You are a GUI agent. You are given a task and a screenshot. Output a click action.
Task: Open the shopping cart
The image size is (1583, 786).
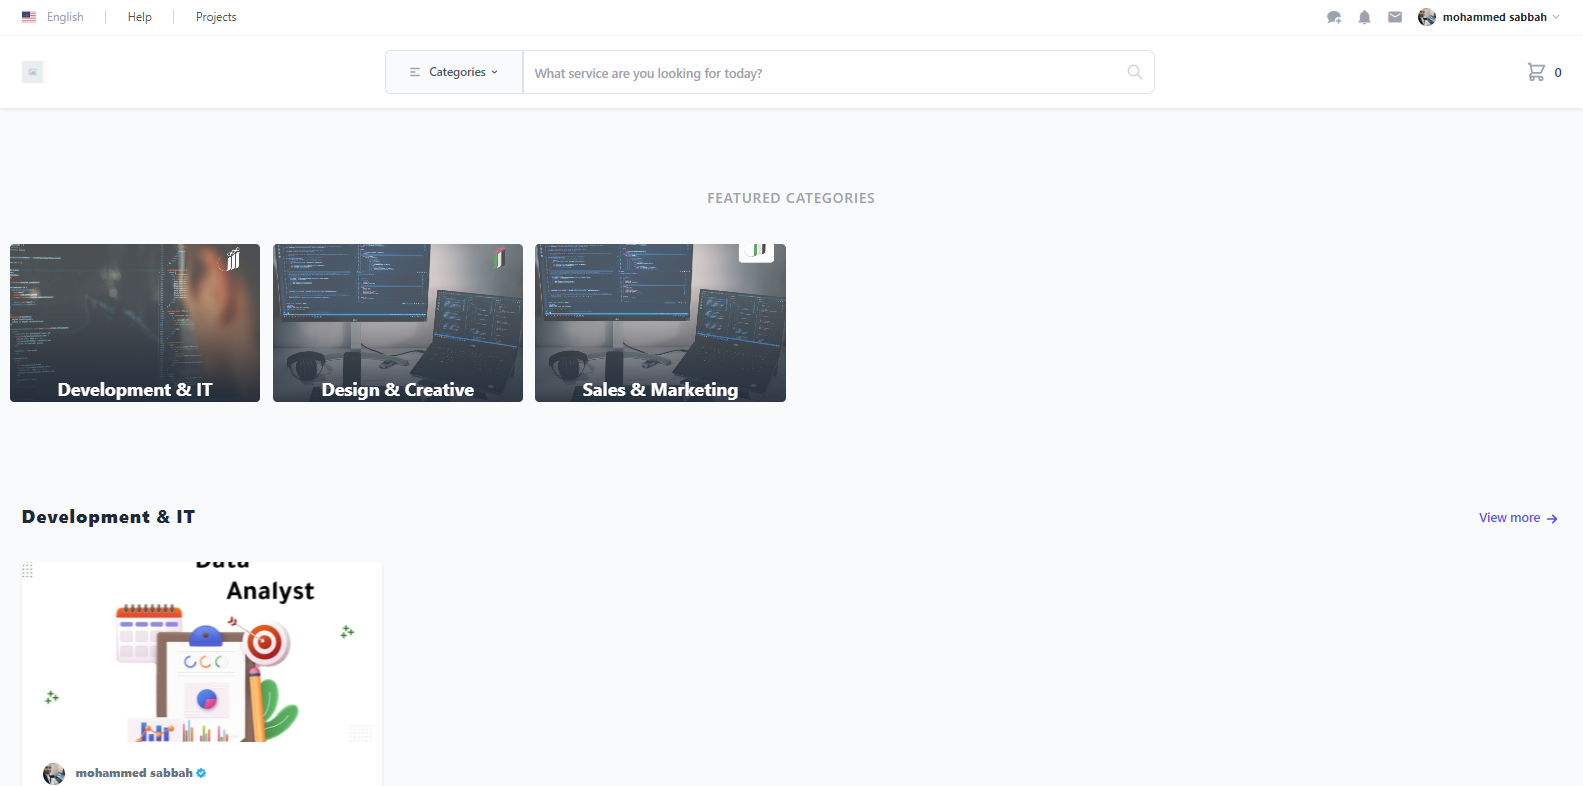(1536, 72)
